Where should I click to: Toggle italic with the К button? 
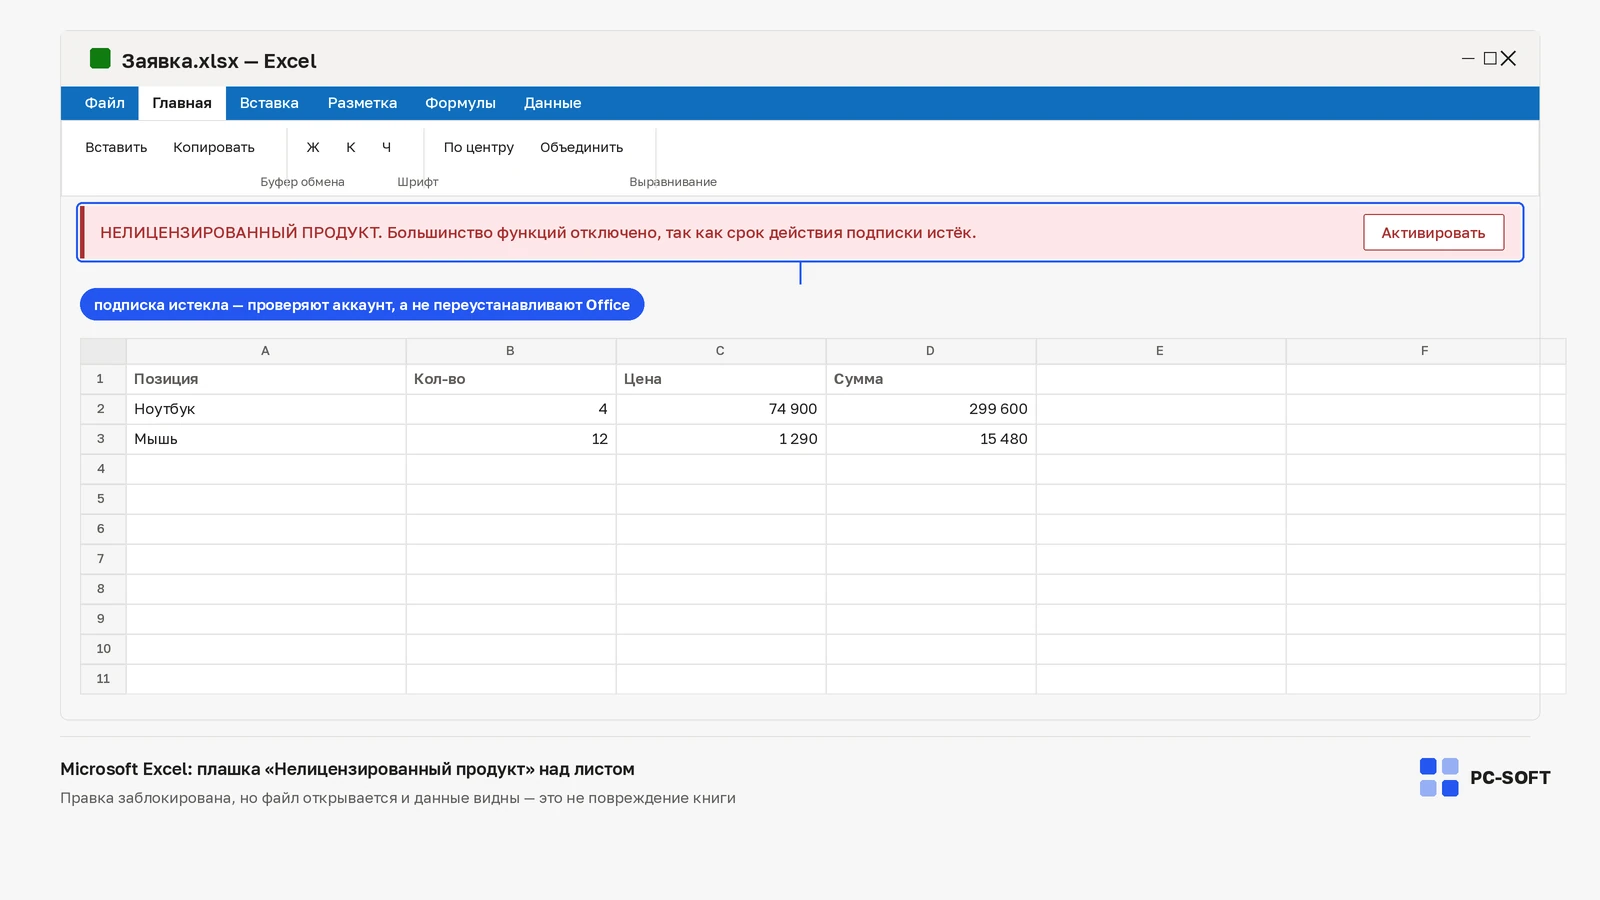pos(351,147)
